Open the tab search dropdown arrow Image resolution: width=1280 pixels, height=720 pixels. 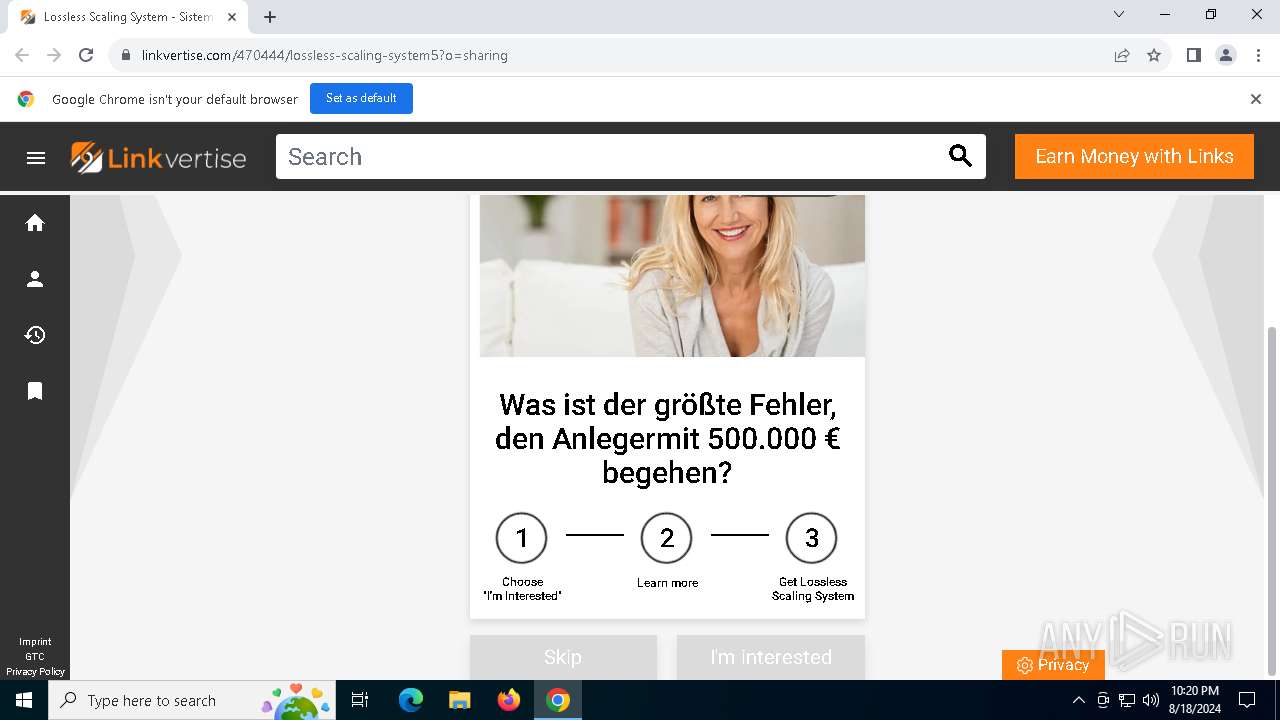pyautogui.click(x=1119, y=14)
